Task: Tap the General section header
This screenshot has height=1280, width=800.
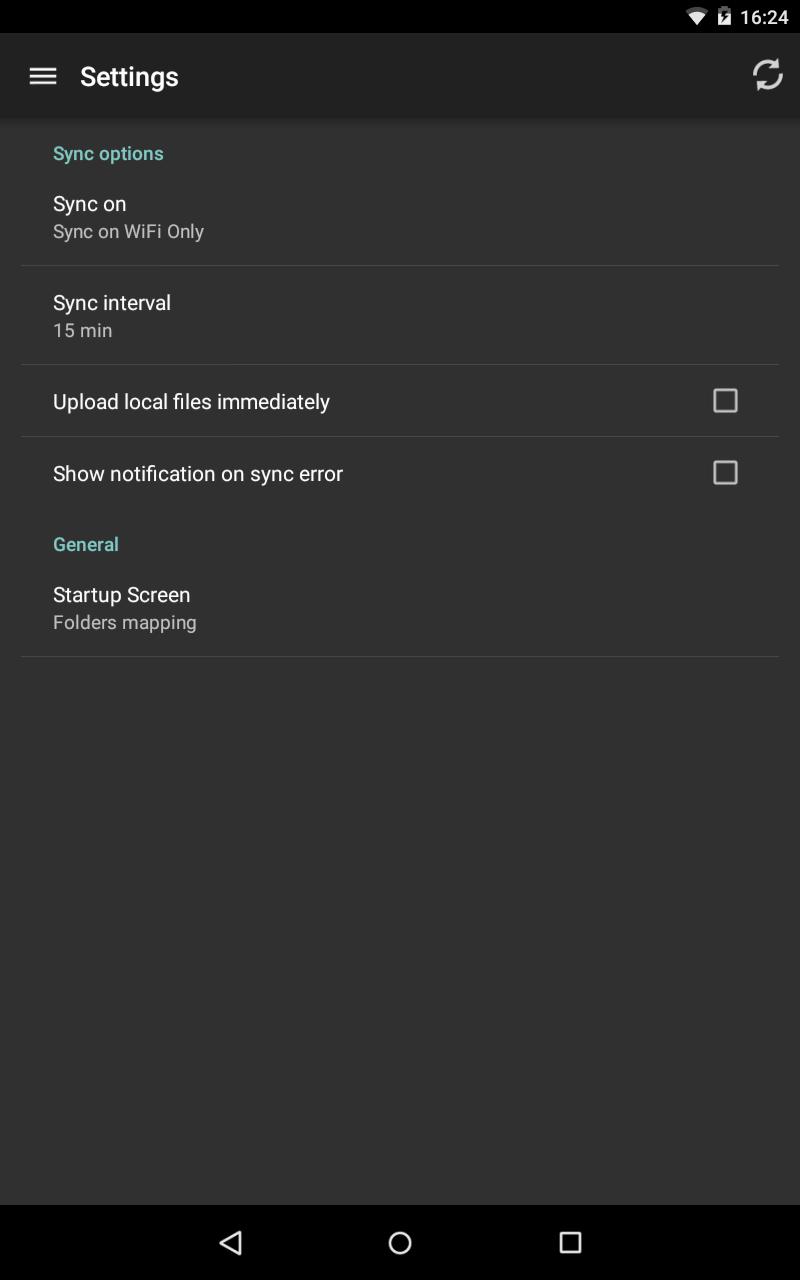Action: [86, 544]
